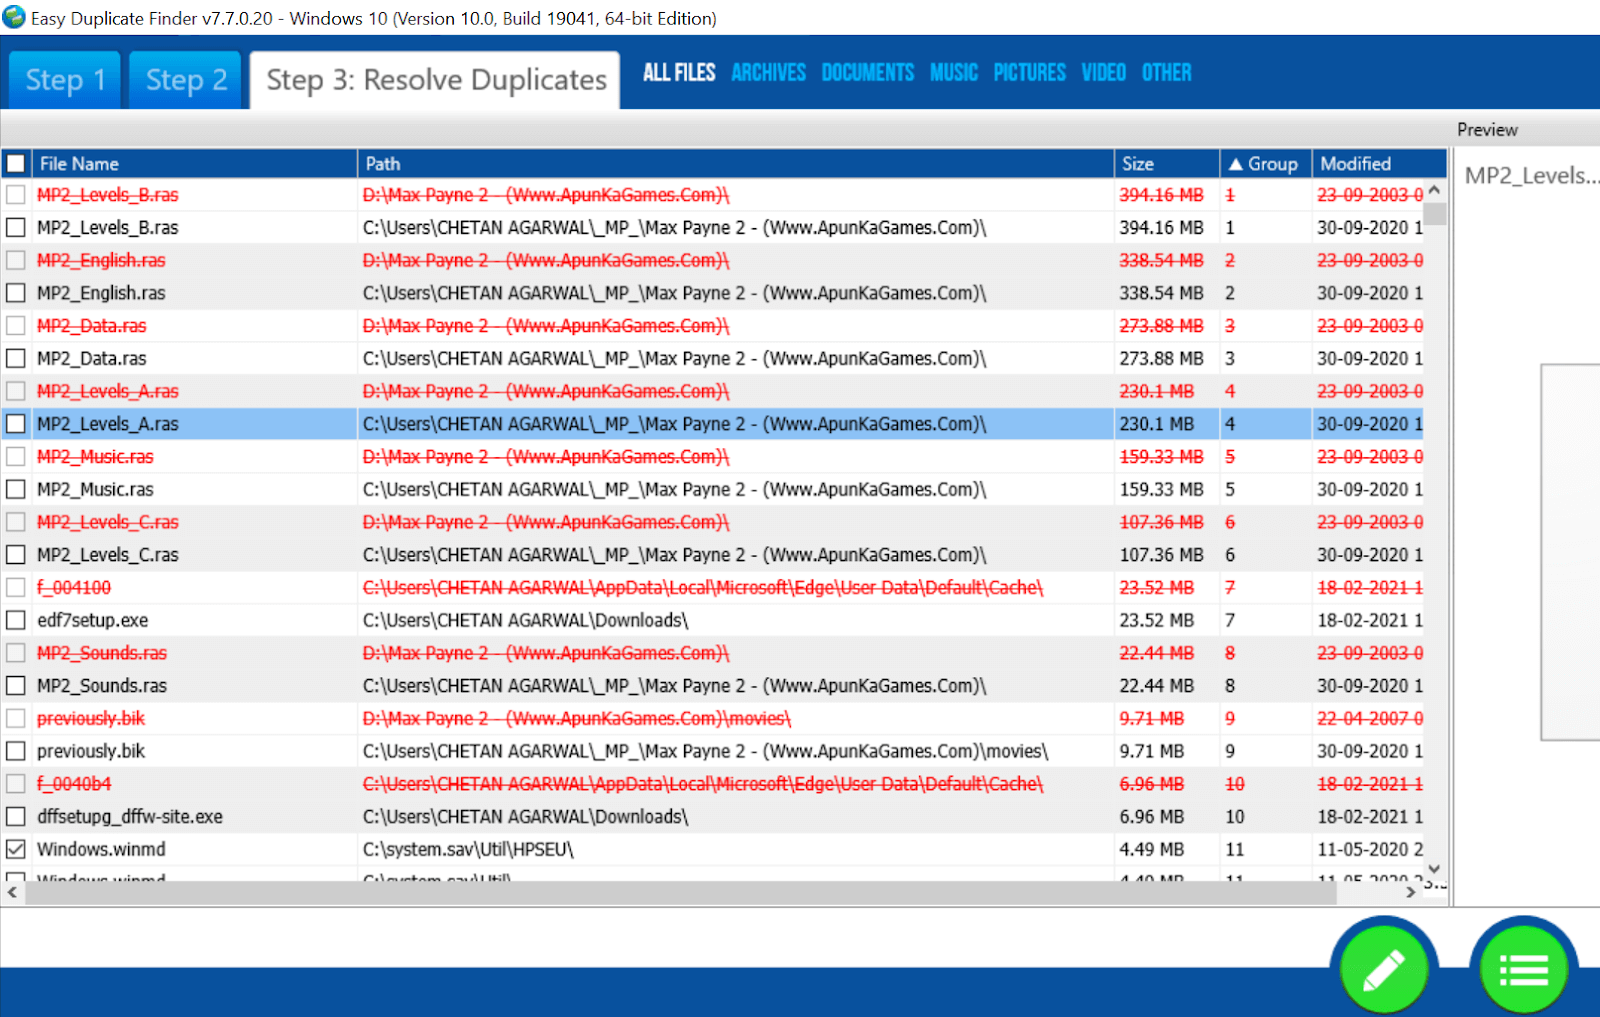Check the edf7setup.exe checkbox
Viewport: 1600px width, 1017px height.
click(x=15, y=620)
